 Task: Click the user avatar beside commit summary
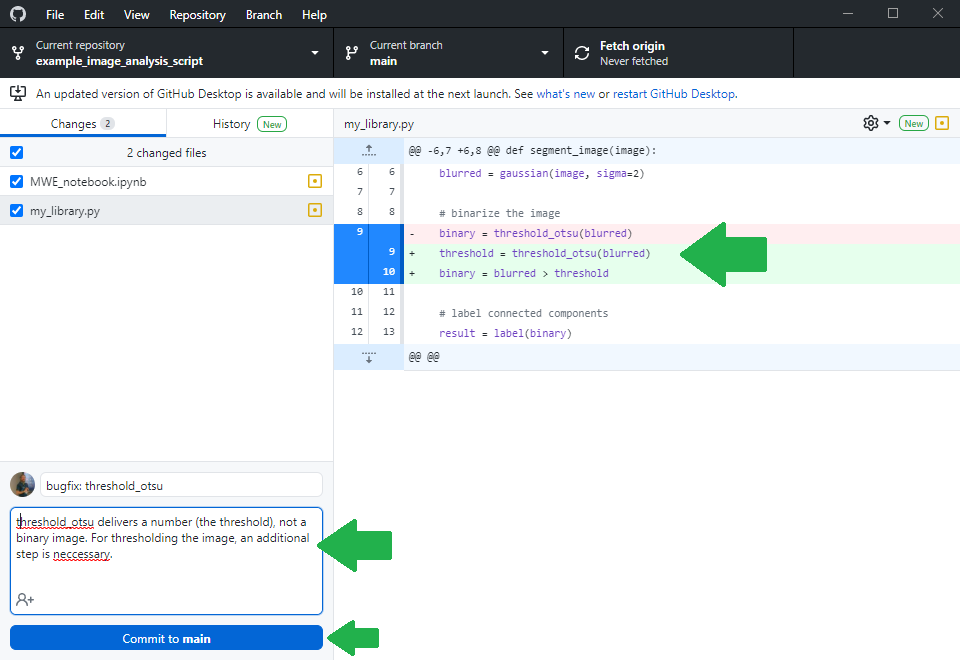tap(22, 485)
